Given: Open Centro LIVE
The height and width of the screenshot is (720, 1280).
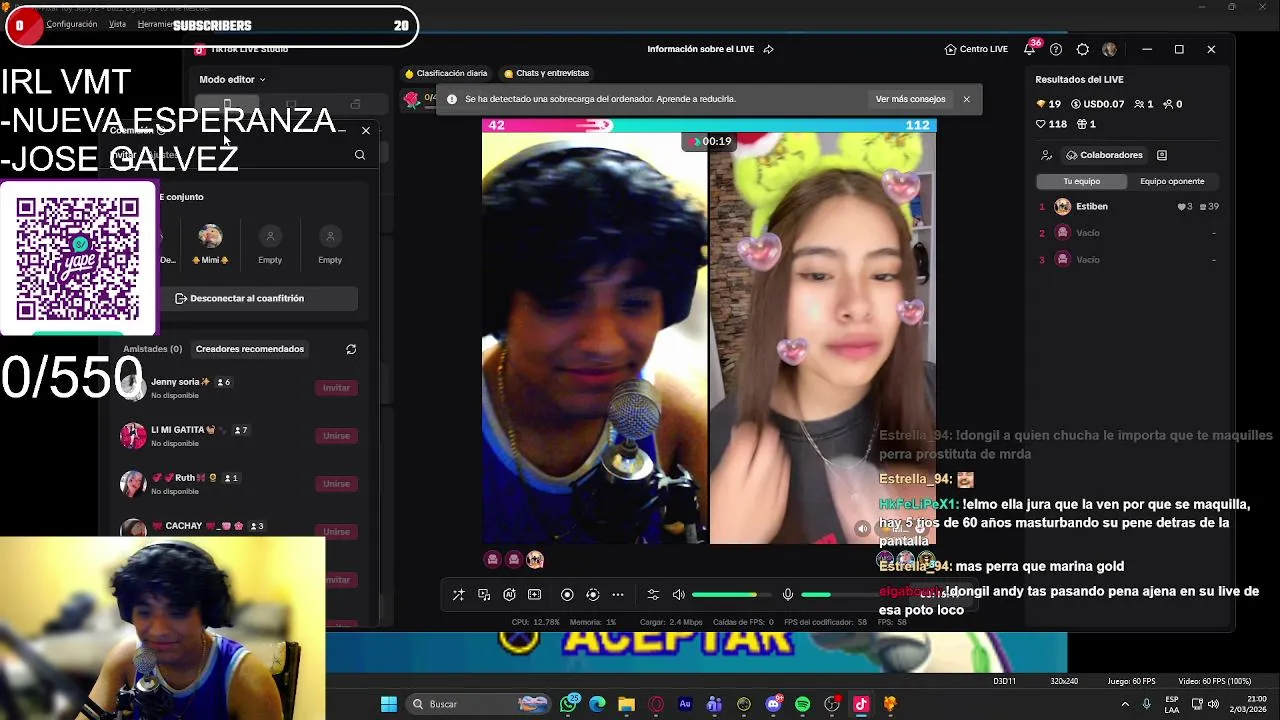Looking at the screenshot, I should tap(976, 49).
